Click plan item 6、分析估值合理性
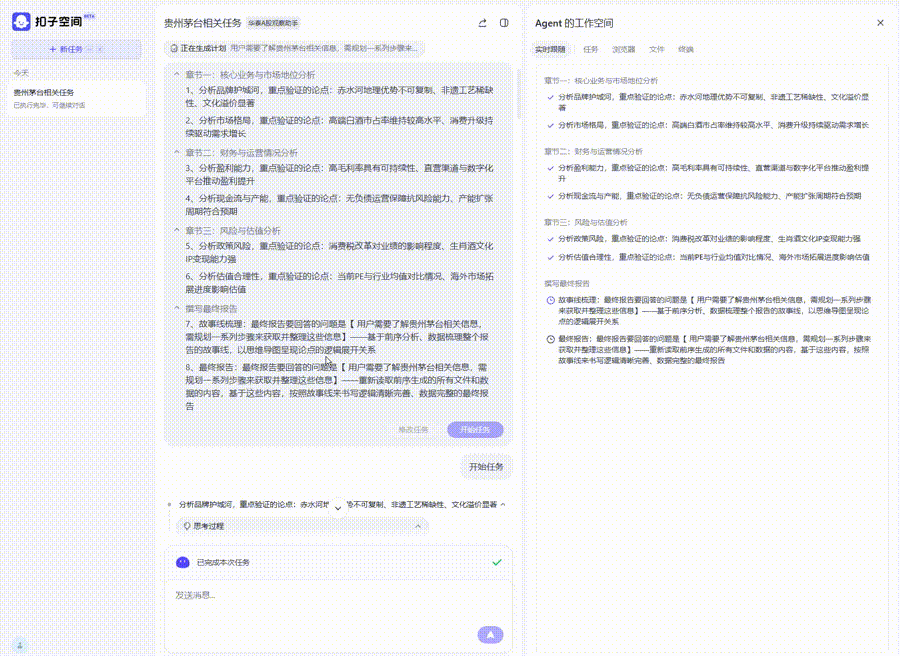 tap(339, 283)
